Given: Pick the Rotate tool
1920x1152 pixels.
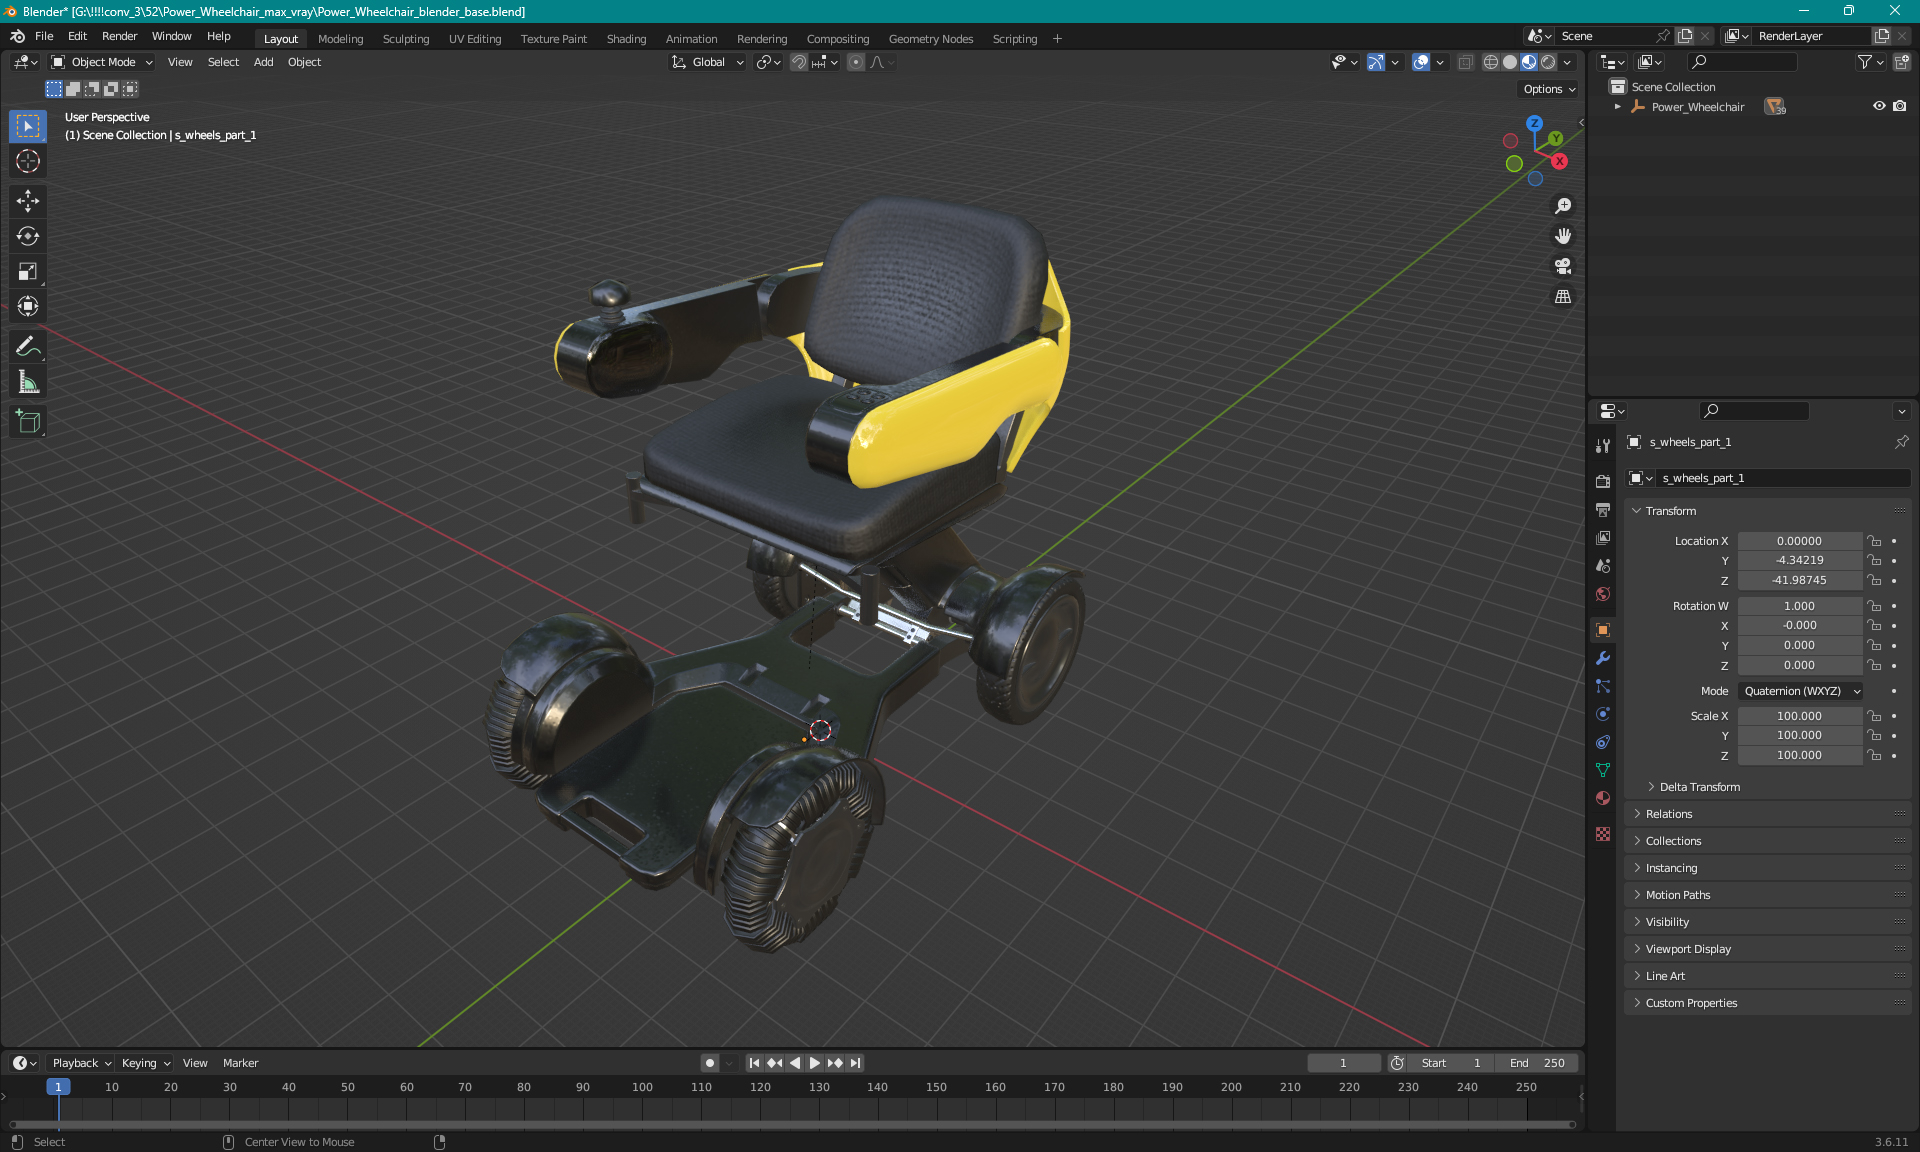Looking at the screenshot, I should [28, 236].
